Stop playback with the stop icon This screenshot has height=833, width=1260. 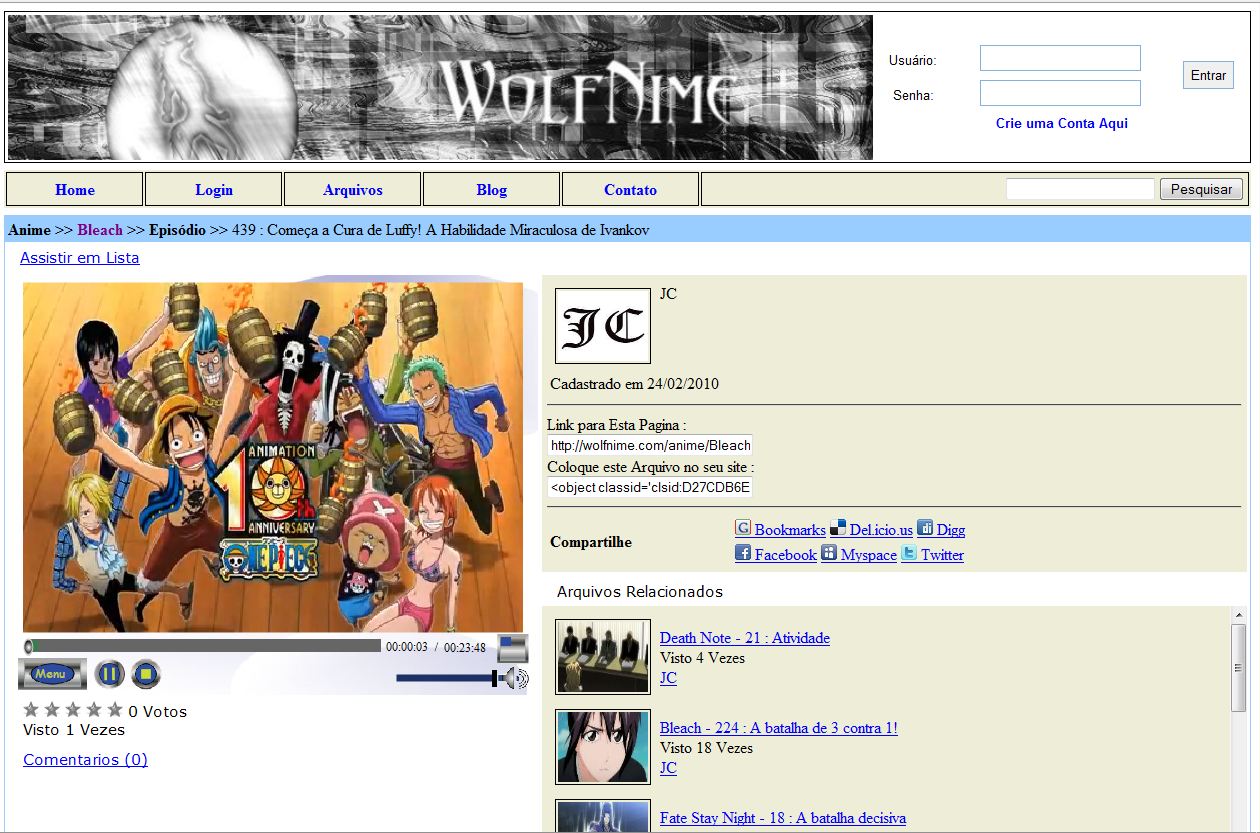[x=144, y=674]
